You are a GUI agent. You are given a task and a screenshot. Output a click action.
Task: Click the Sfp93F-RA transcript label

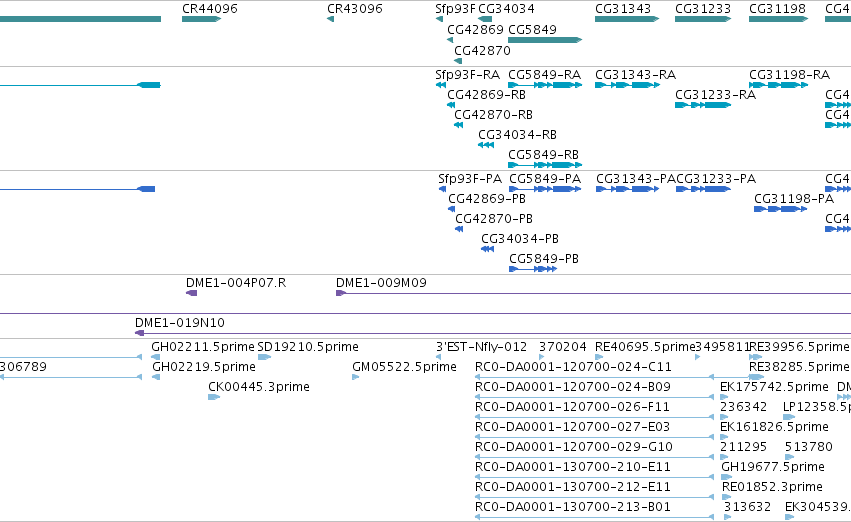(467, 74)
